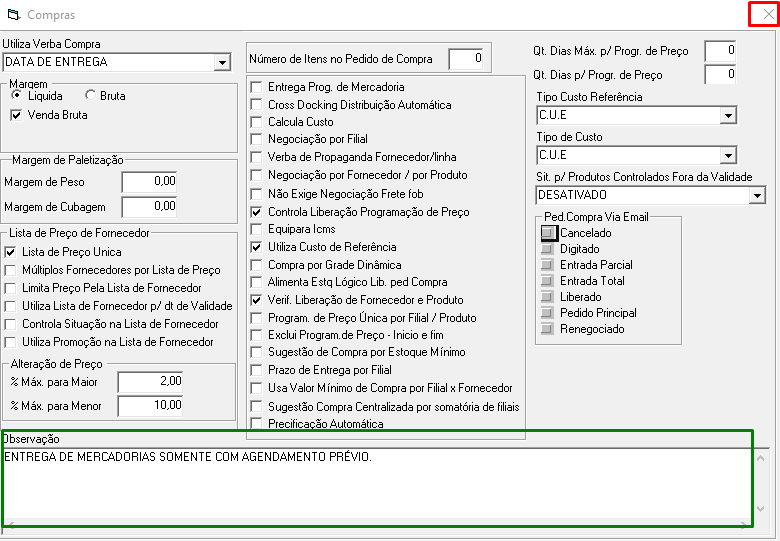
Task: Enable Usa Valor Mínimo de Compra por Filial
Action: click(257, 388)
